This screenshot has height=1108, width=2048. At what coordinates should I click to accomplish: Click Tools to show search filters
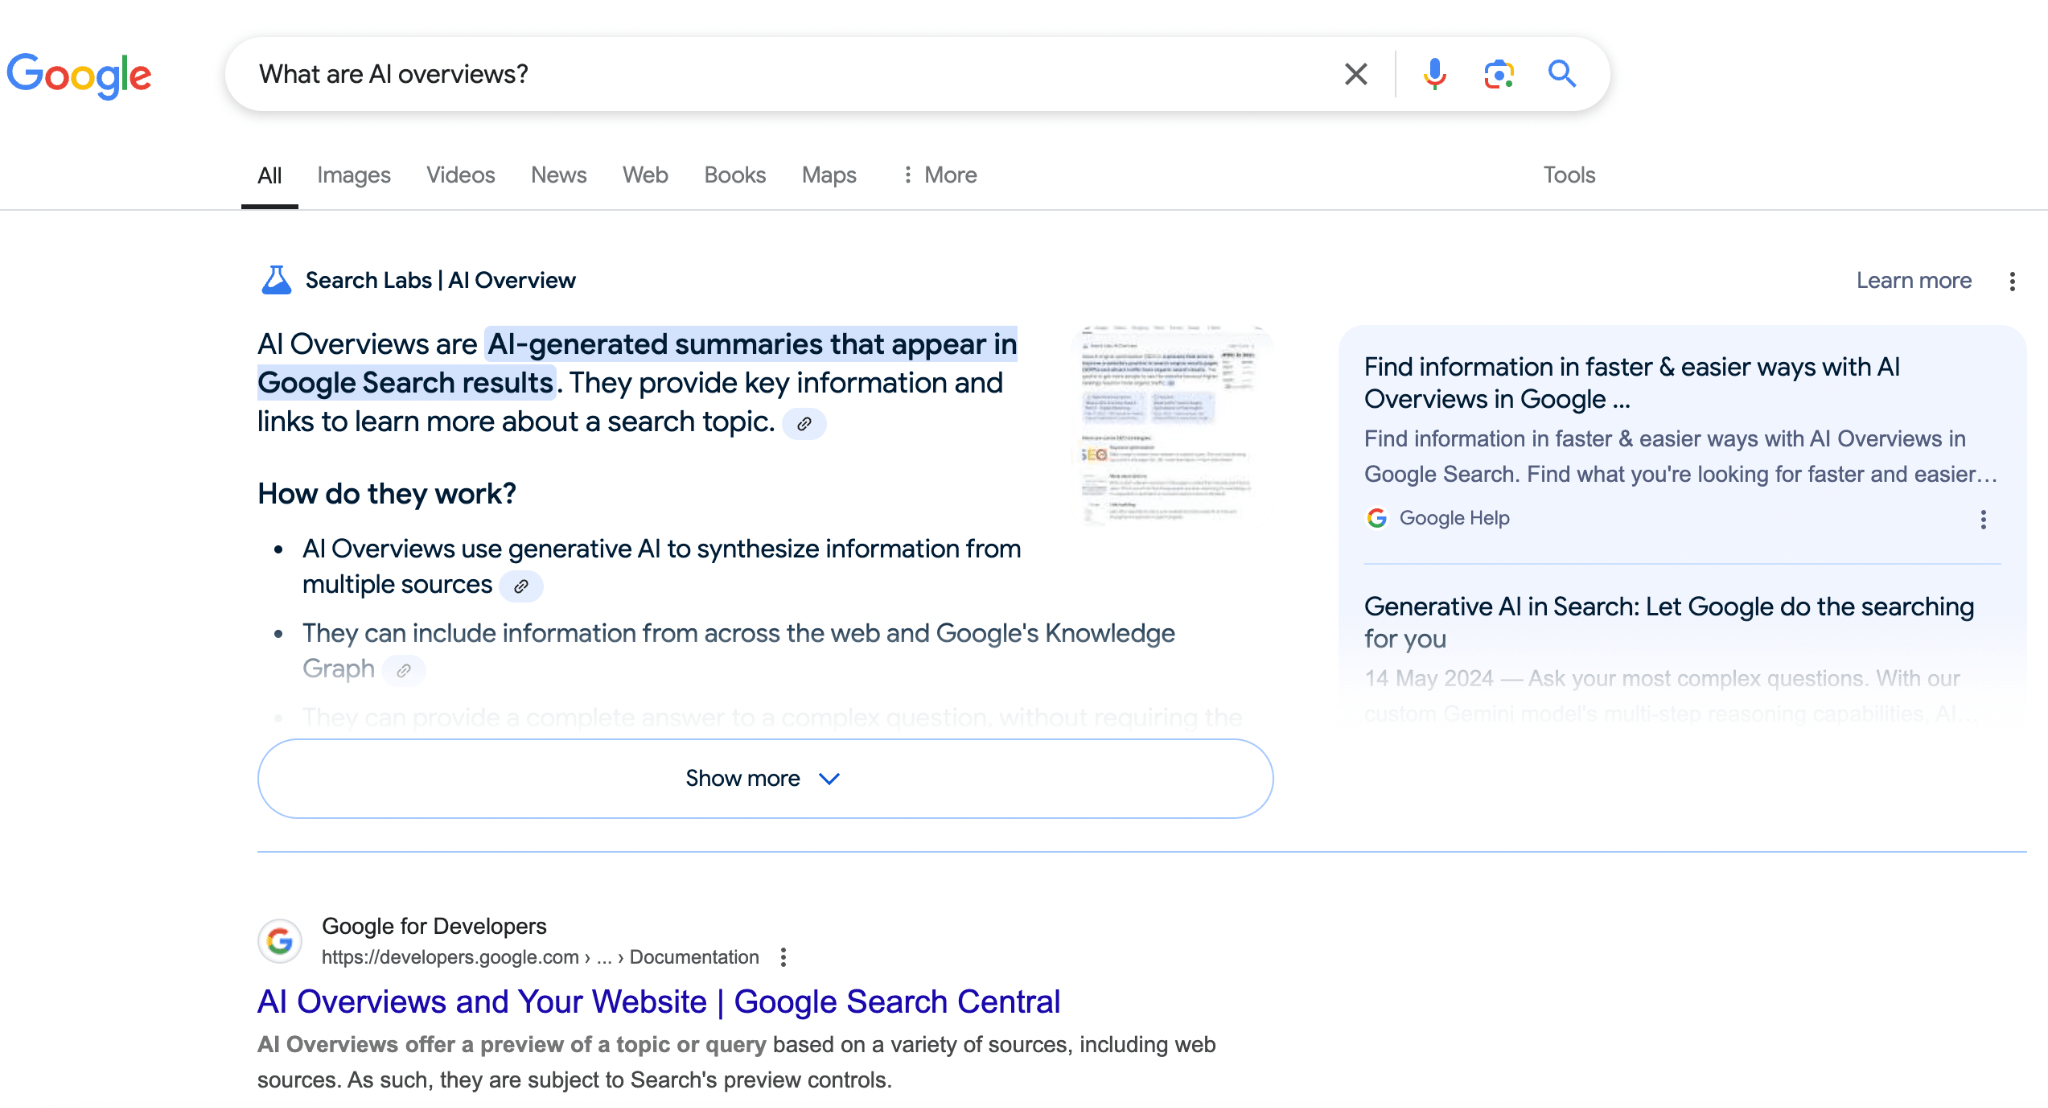[1569, 174]
